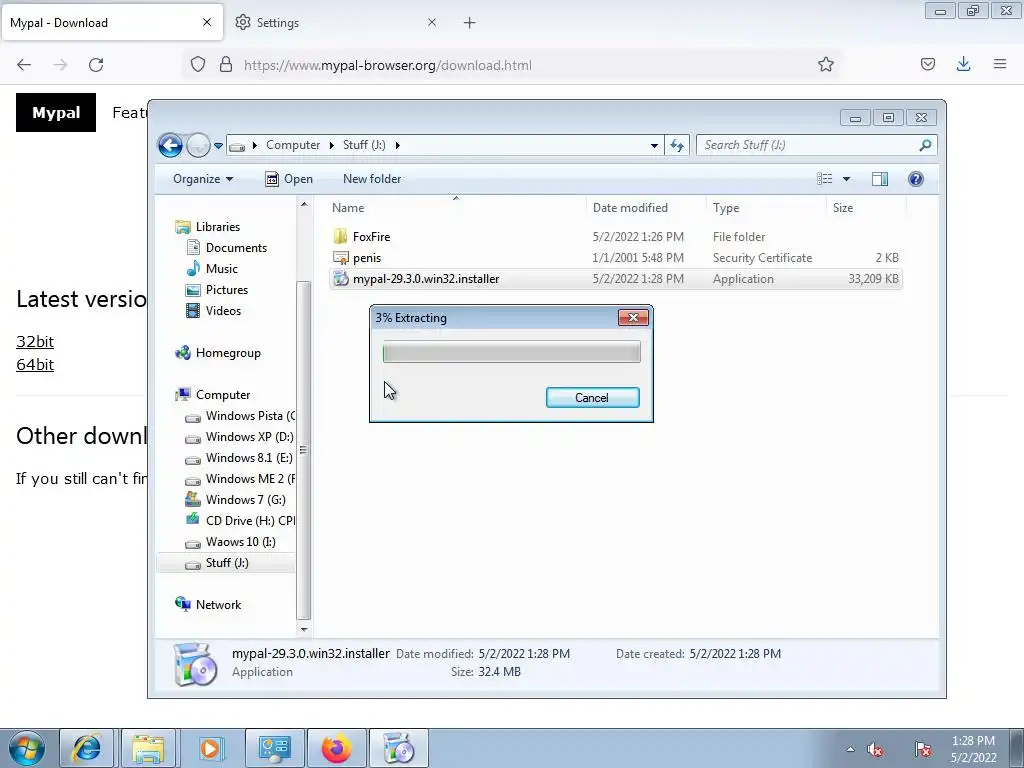Launch Internet Explorer from the taskbar

[87, 748]
